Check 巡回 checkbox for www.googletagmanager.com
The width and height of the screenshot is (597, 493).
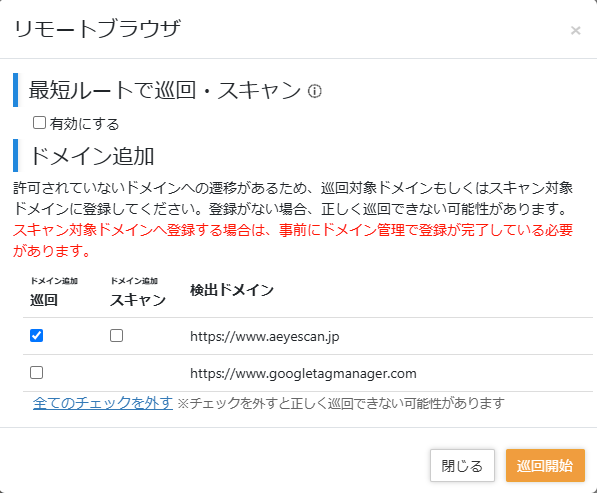[37, 373]
